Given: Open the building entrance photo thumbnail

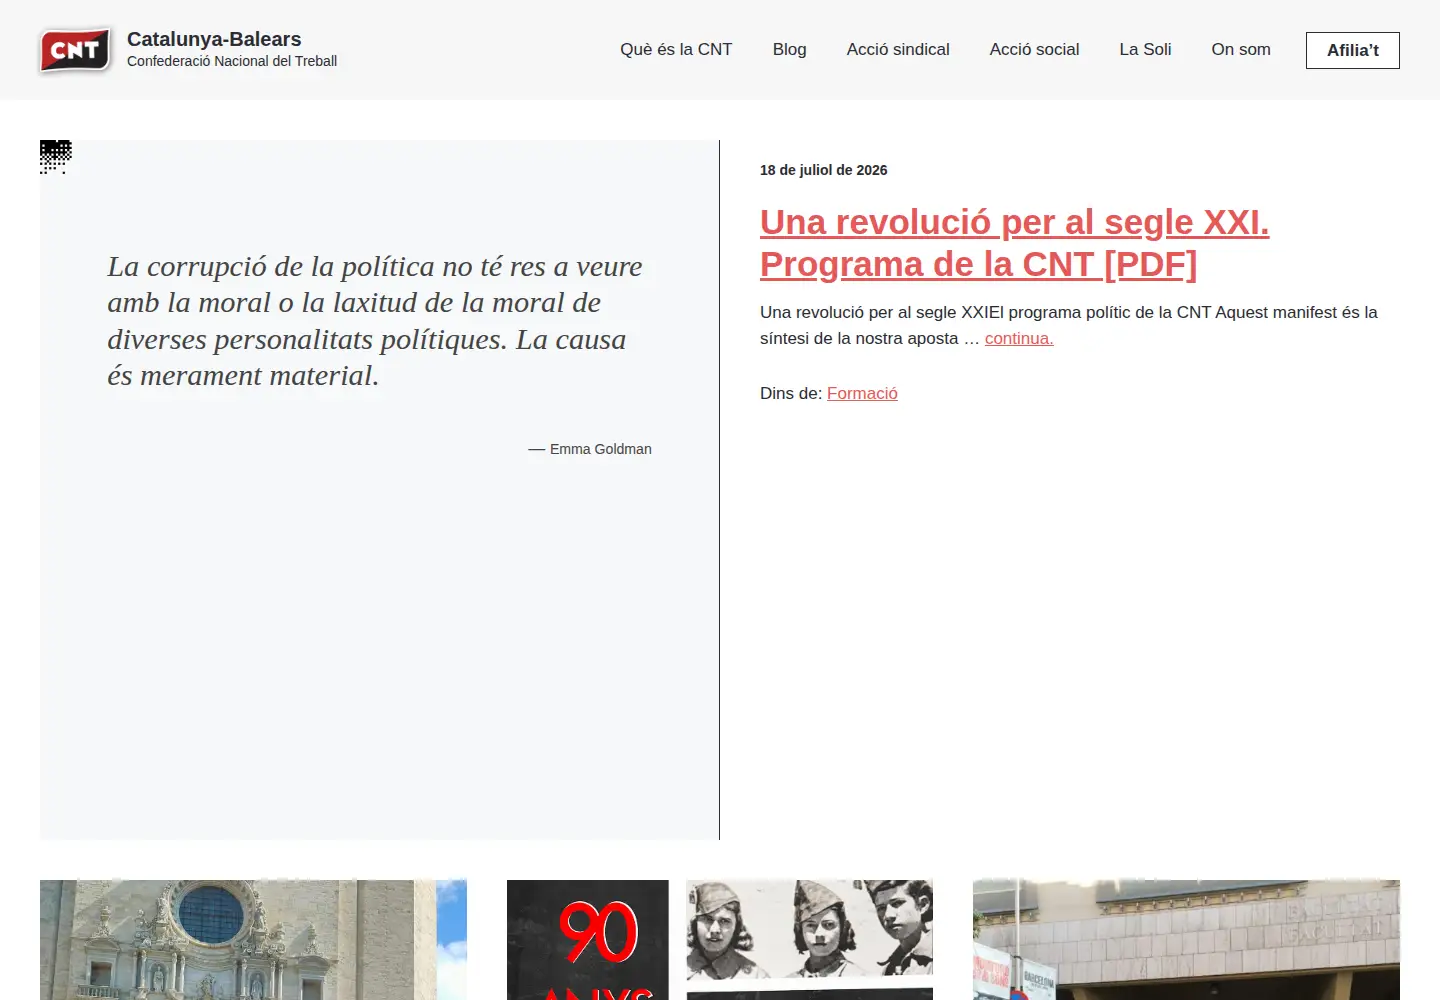Looking at the screenshot, I should click(1186, 940).
